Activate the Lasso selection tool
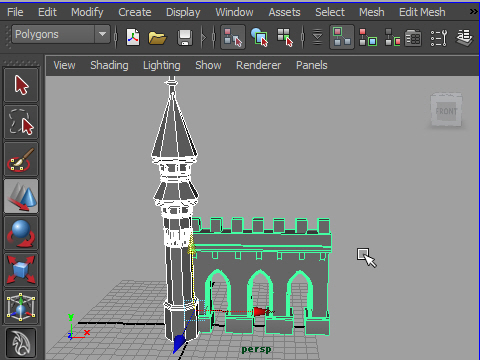Viewport: 480px width, 360px height. click(x=21, y=122)
